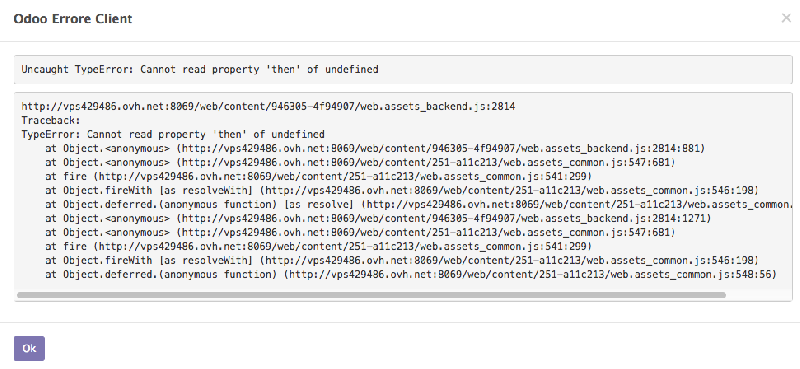Click the last 'fireWith [as resolveWith]' line
Image resolution: width=800 pixels, height=369 pixels.
click(x=402, y=260)
